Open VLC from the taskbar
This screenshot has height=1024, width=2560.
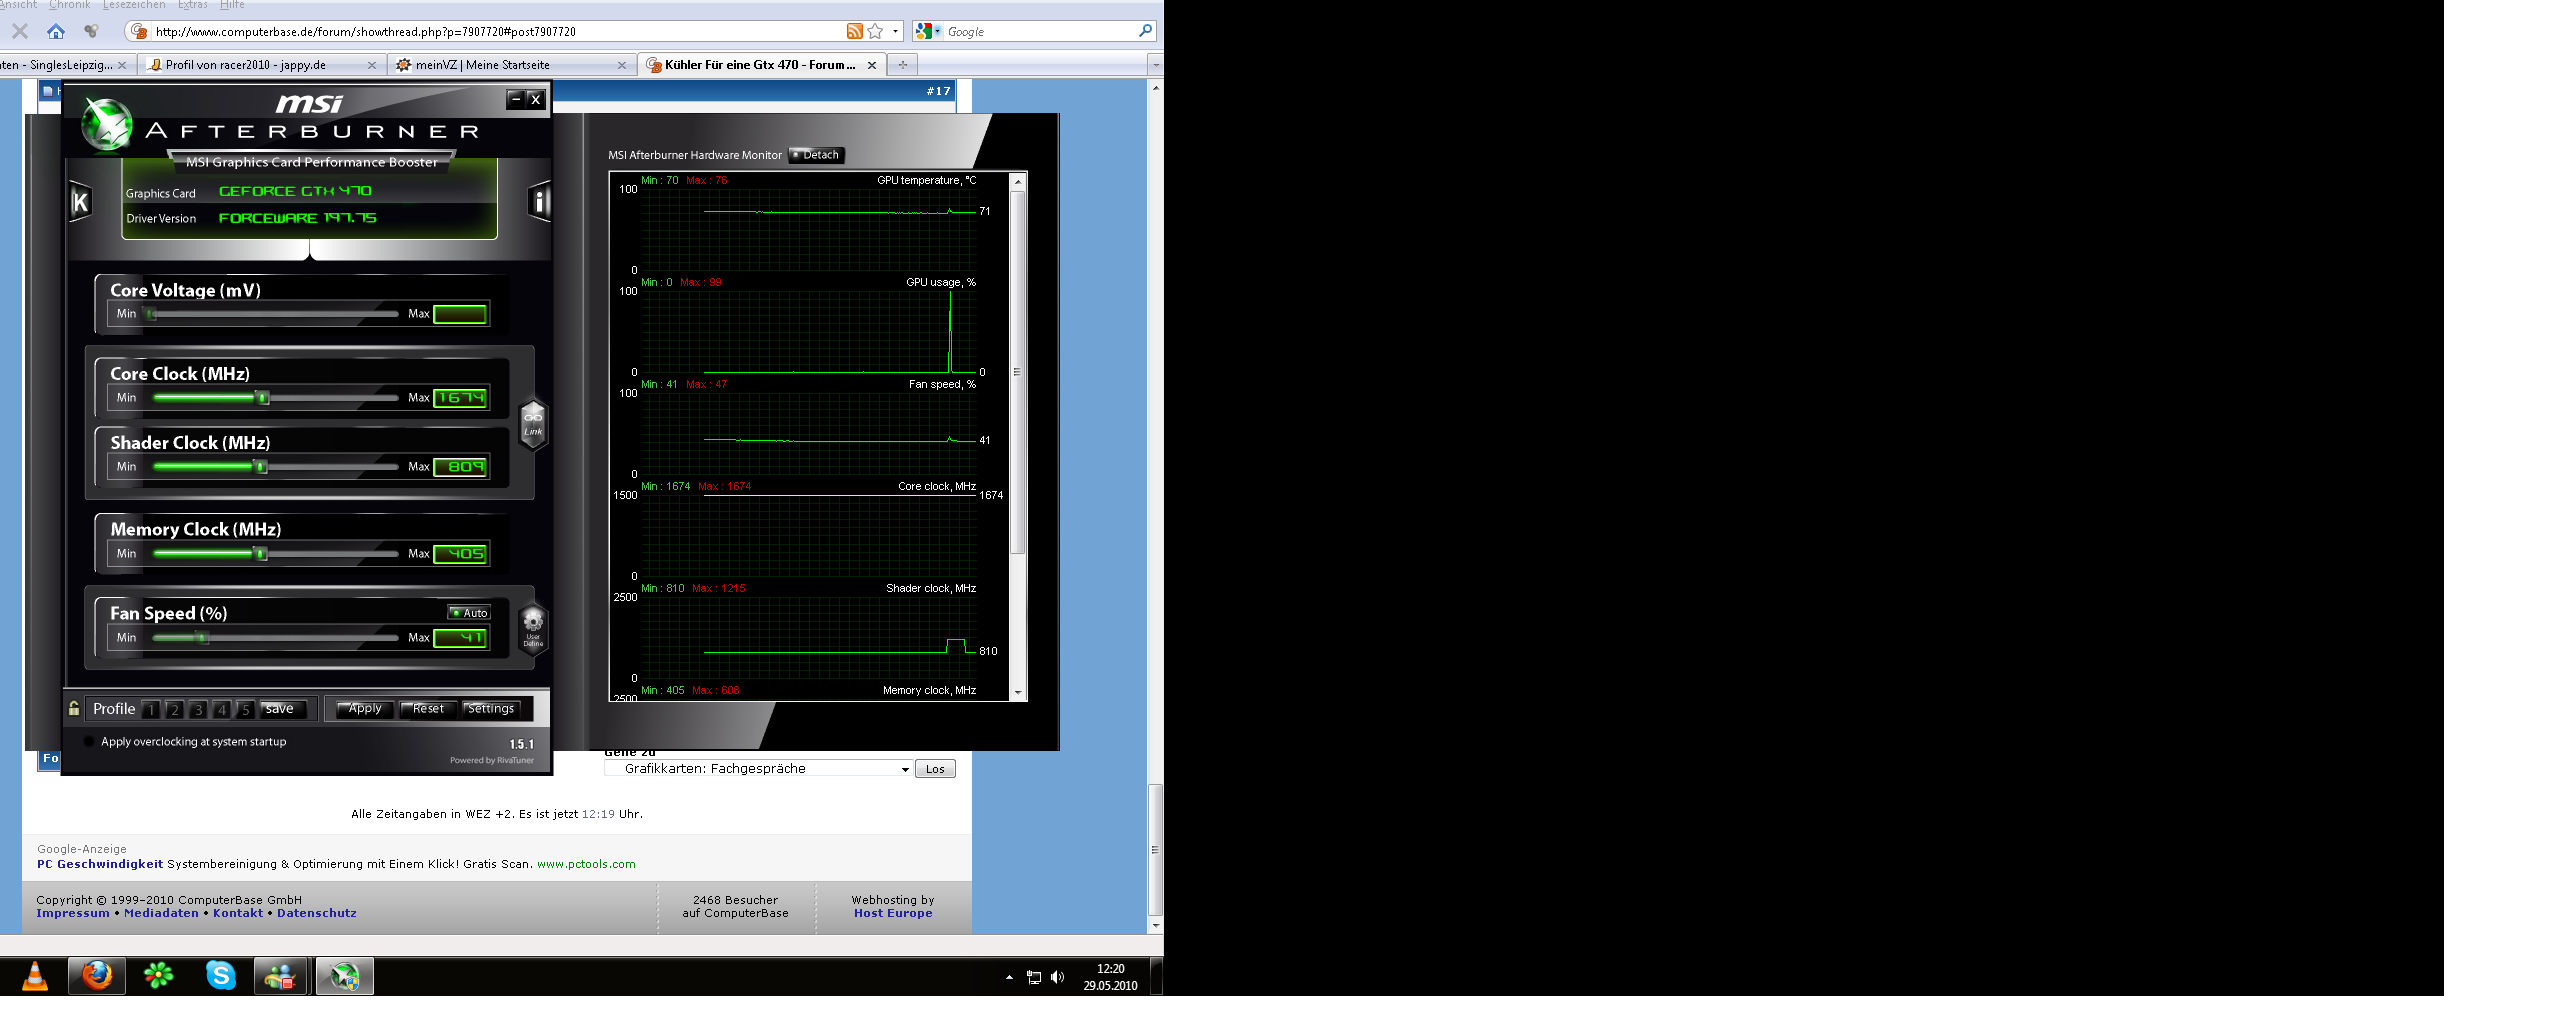(x=35, y=976)
